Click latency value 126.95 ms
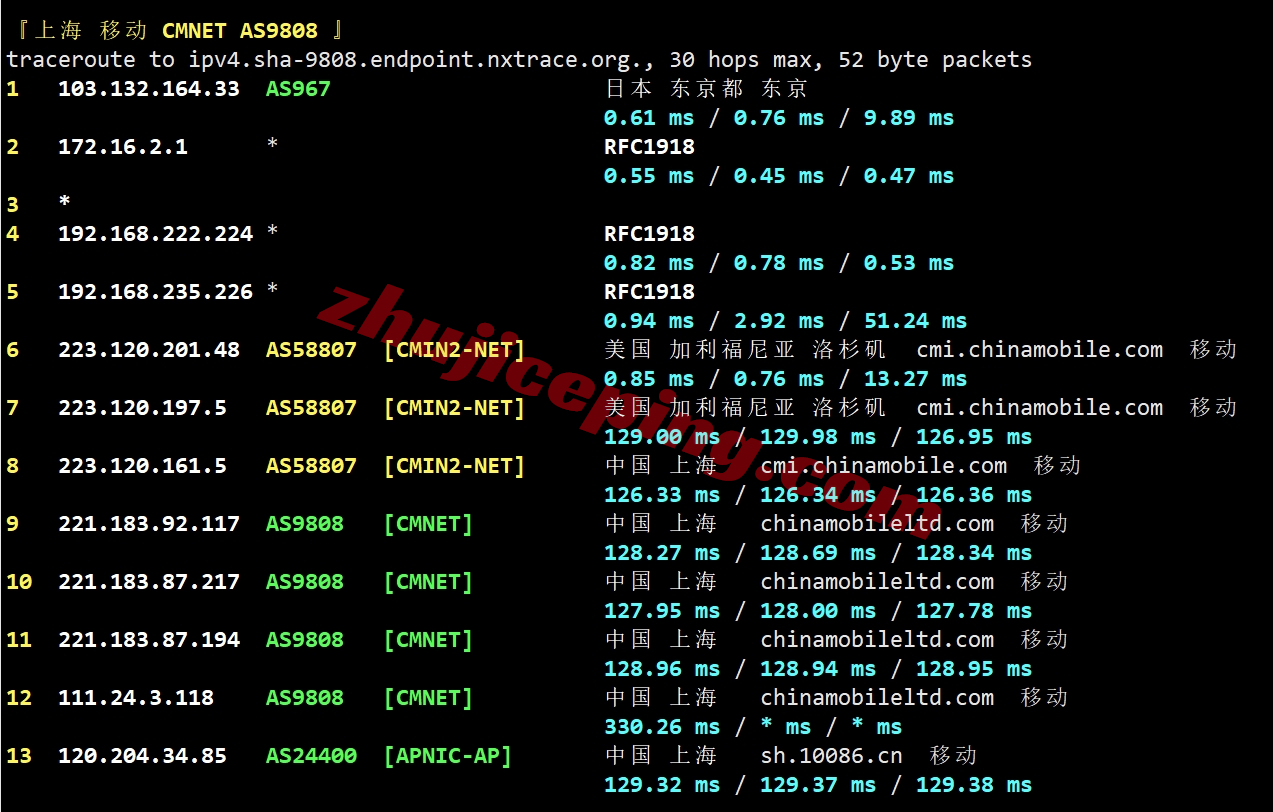 [x=974, y=437]
